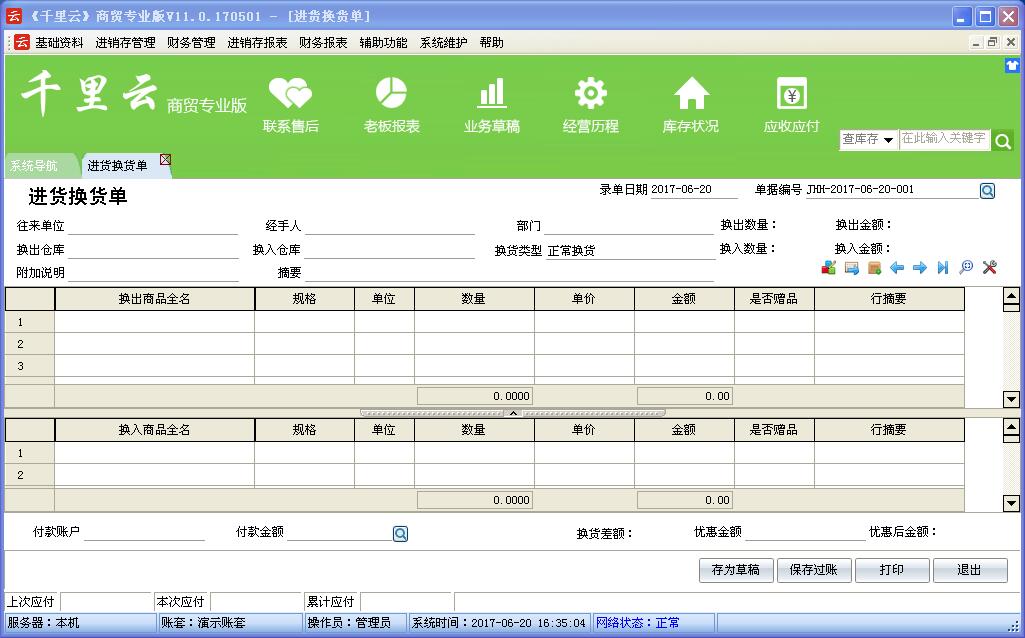Open 库存状况 house icon
The image size is (1025, 638).
(690, 94)
